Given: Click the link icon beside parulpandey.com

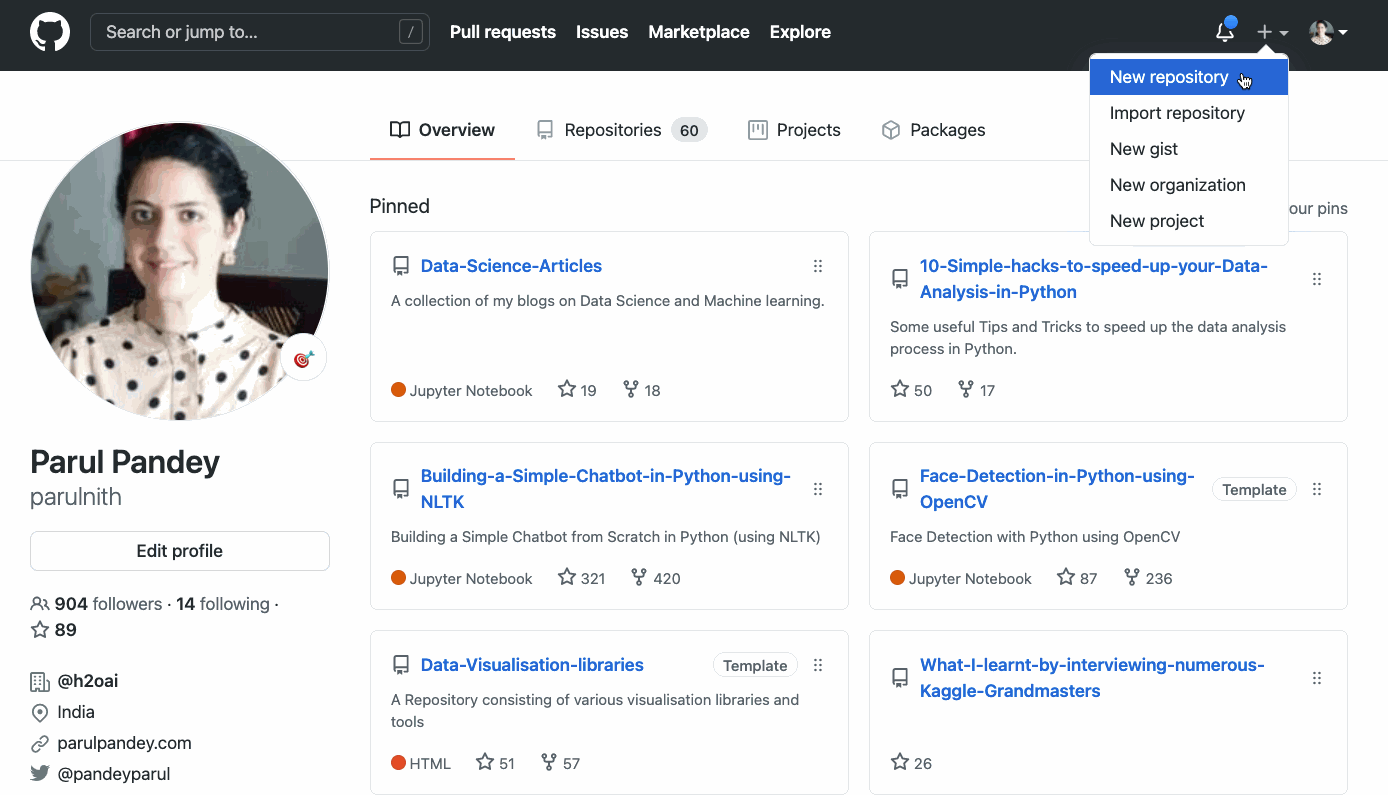Looking at the screenshot, I should coord(39,743).
